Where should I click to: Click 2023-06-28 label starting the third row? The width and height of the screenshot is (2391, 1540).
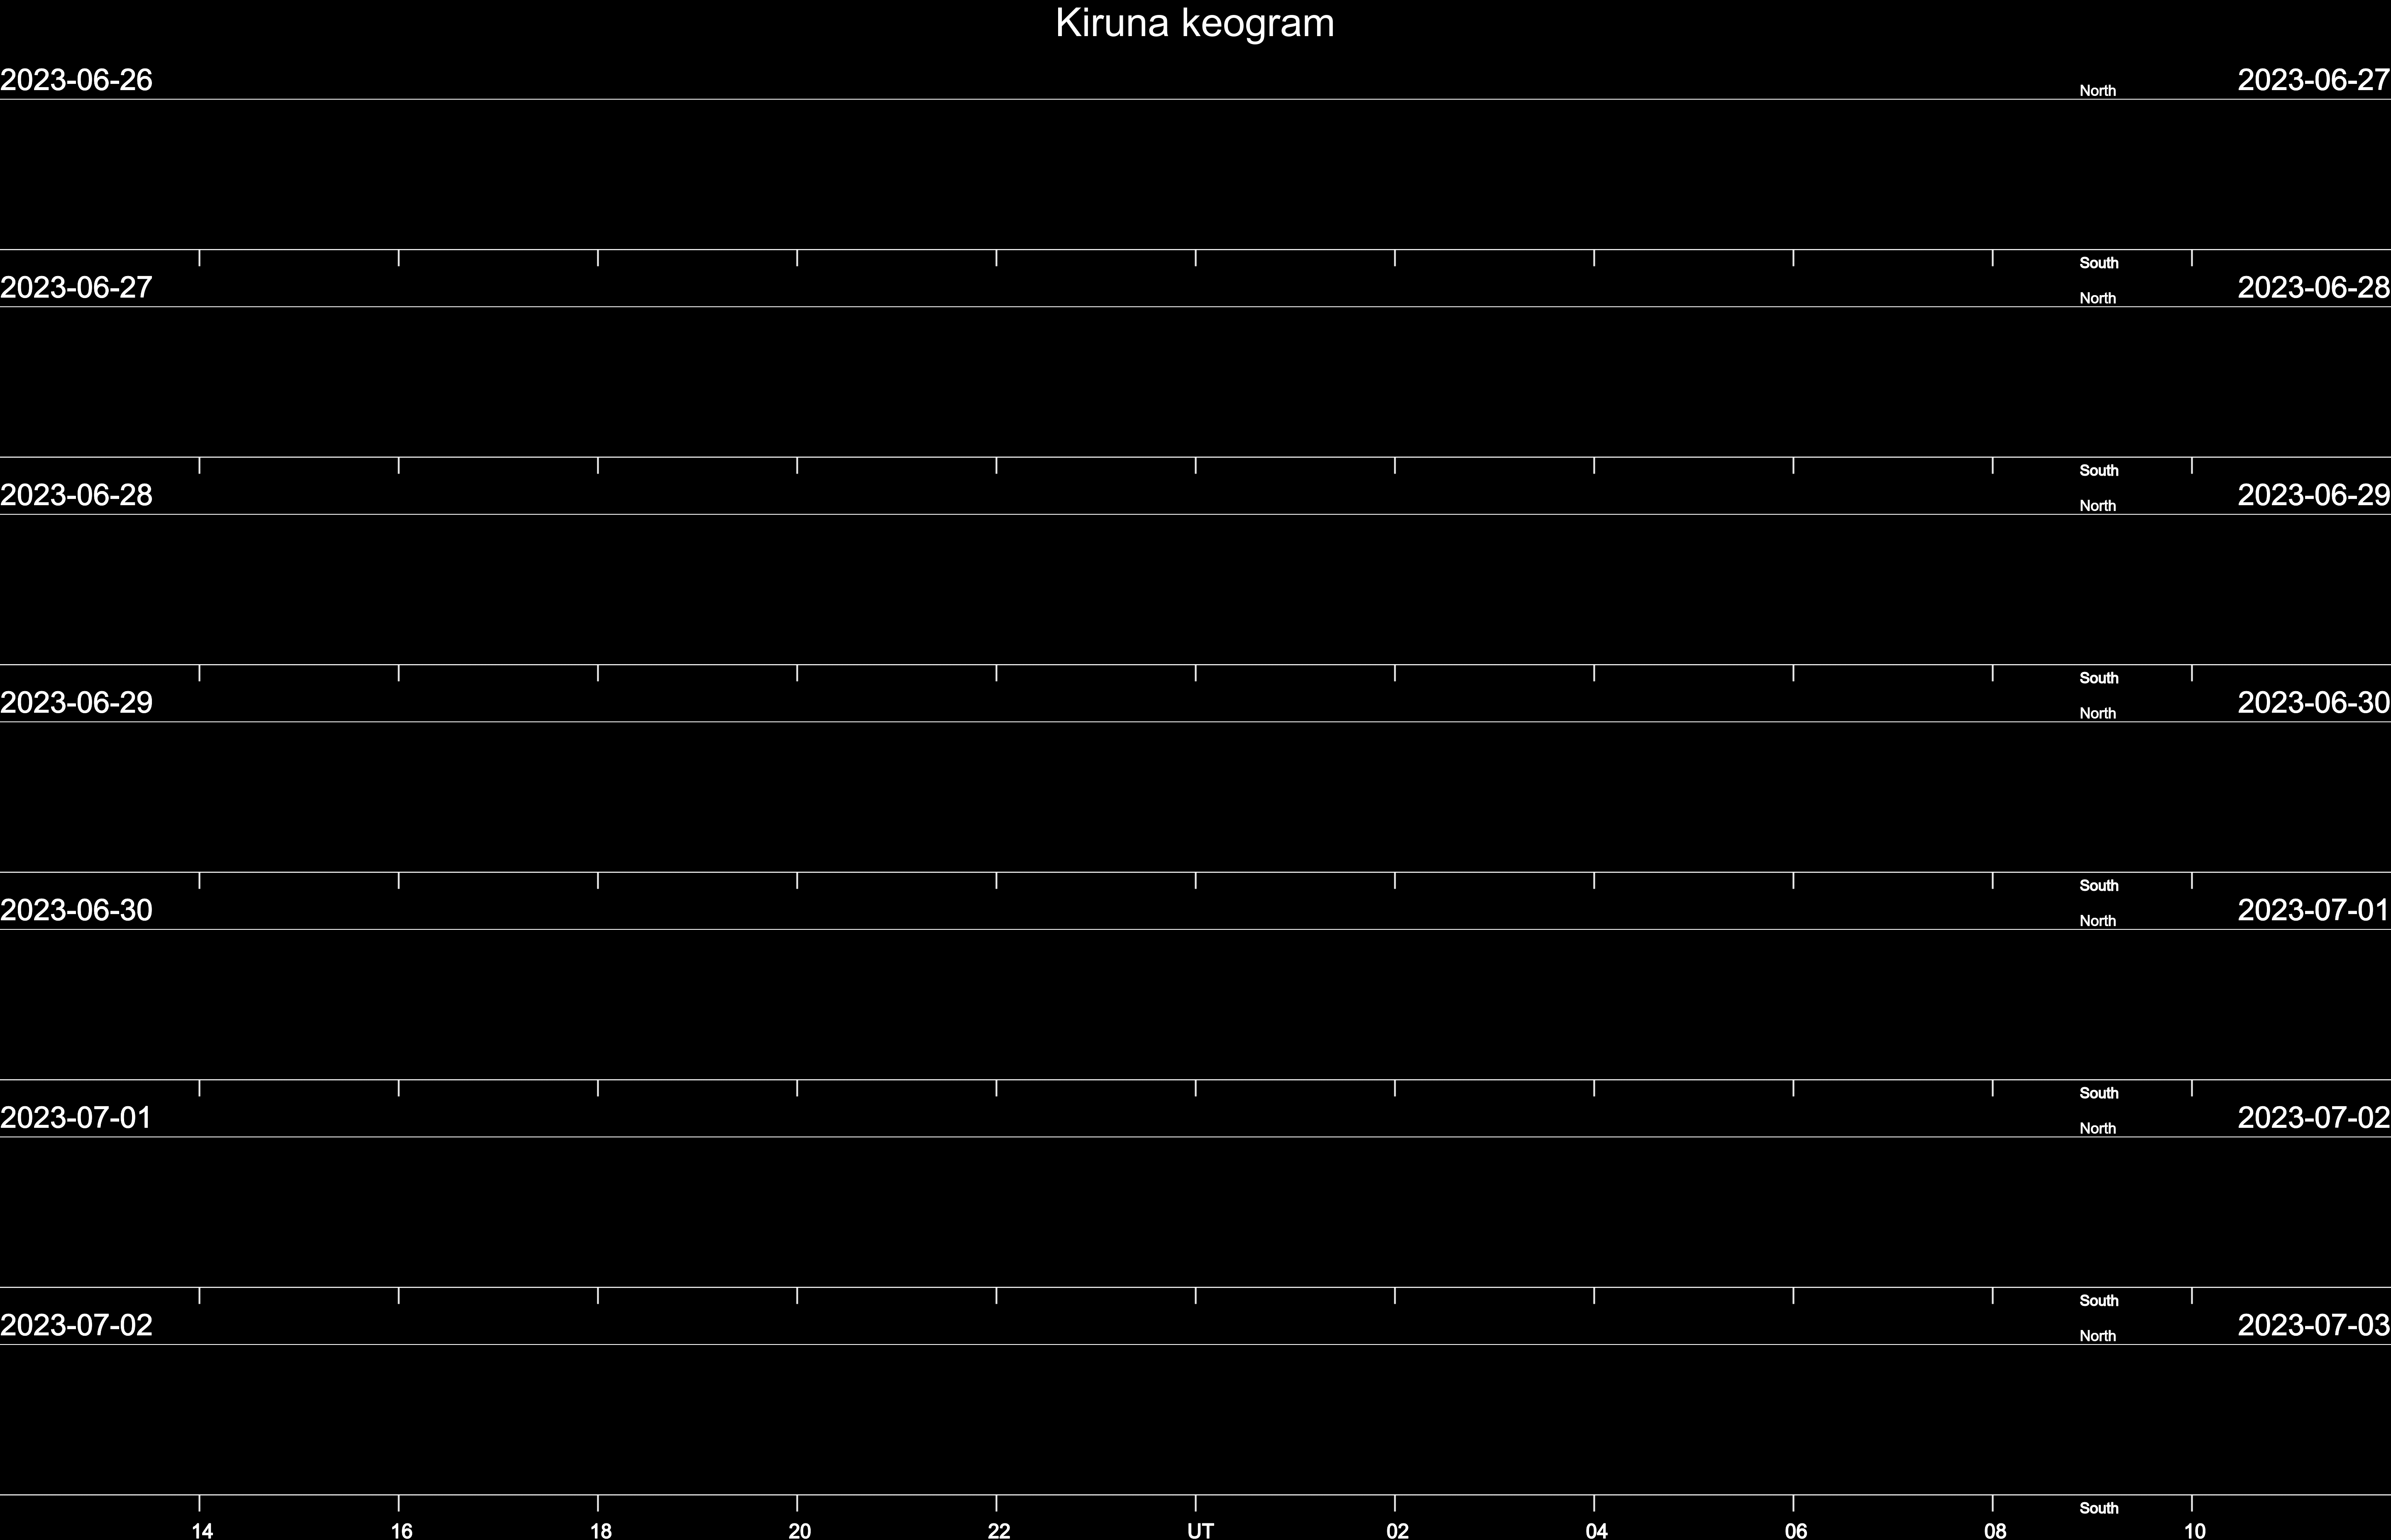(x=76, y=495)
